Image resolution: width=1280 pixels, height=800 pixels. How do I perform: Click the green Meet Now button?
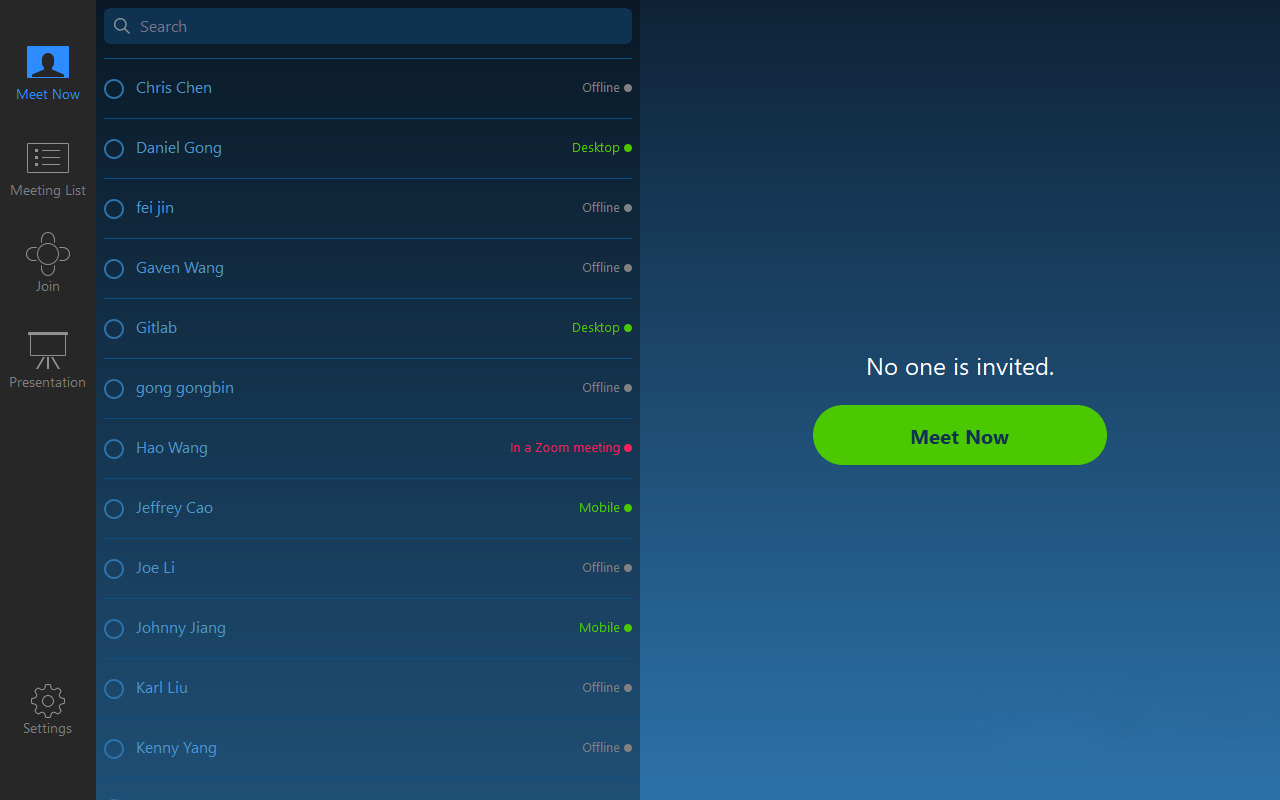960,435
